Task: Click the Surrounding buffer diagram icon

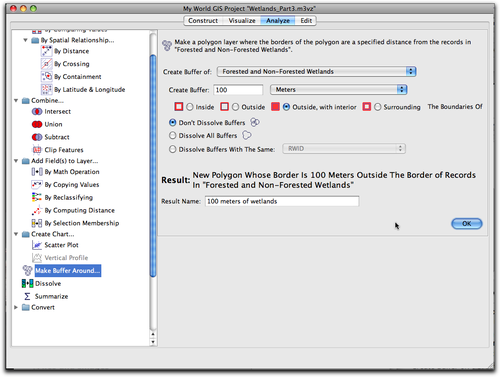Action: [367, 107]
